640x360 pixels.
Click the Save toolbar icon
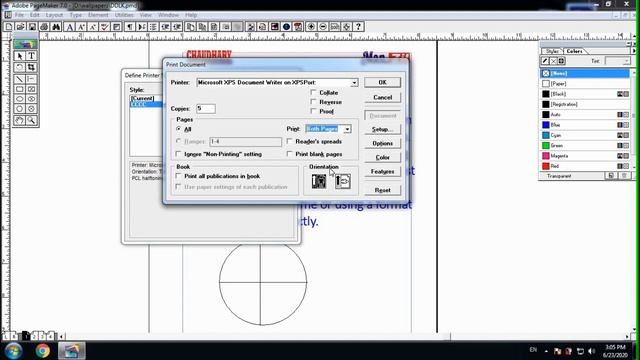click(32, 27)
